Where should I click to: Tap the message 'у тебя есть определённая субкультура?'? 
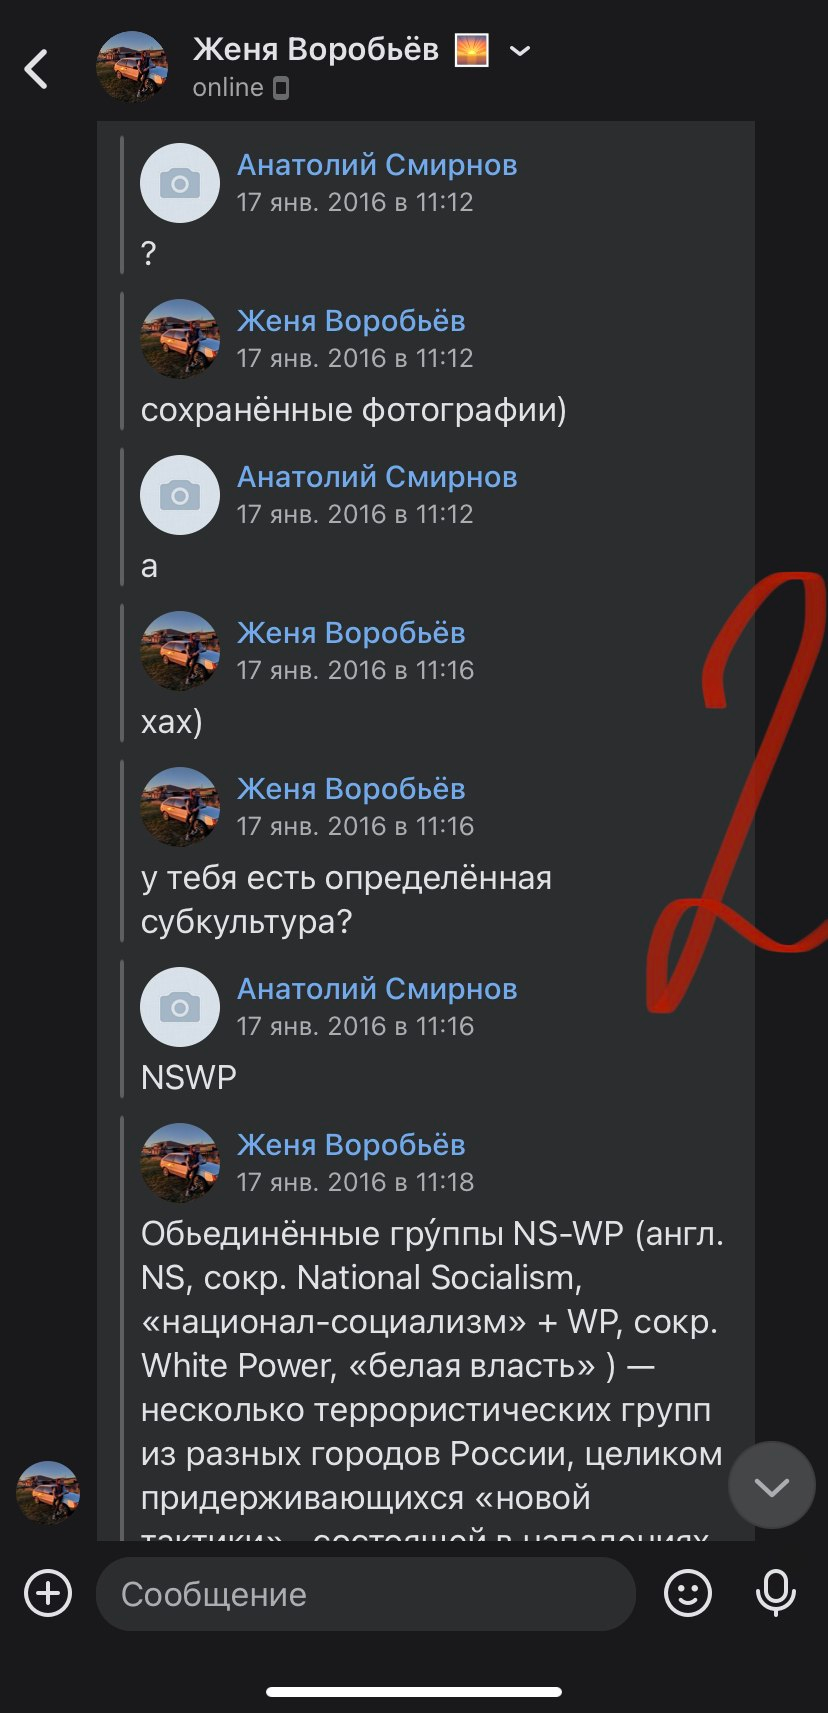pos(346,899)
